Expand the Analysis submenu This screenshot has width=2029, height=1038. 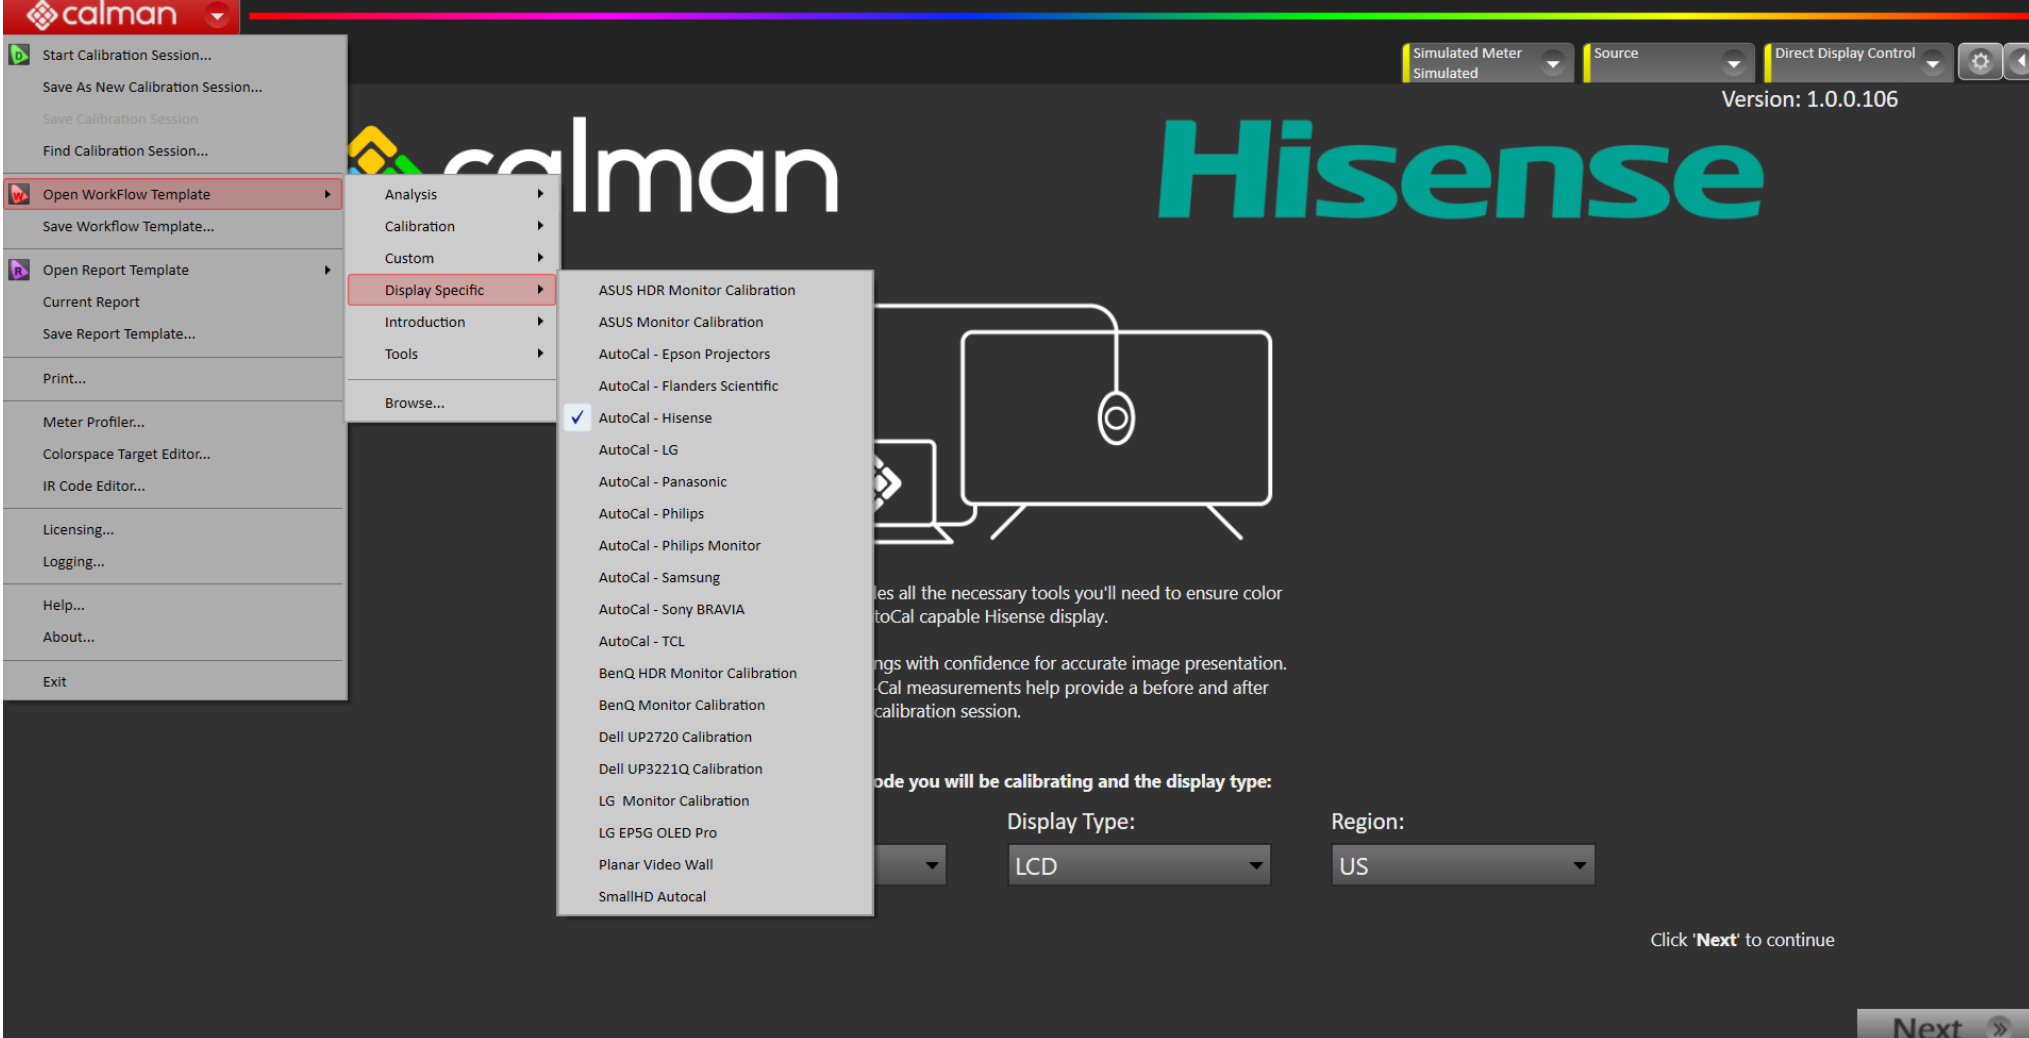tap(452, 194)
